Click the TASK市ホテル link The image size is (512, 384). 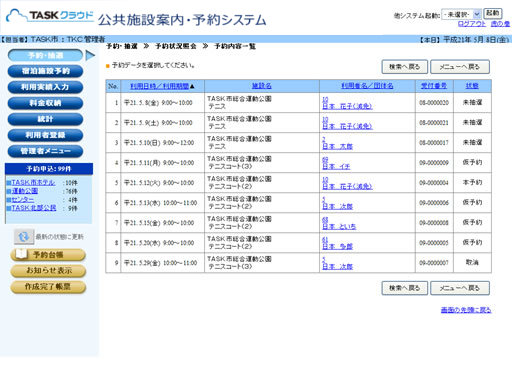33,182
